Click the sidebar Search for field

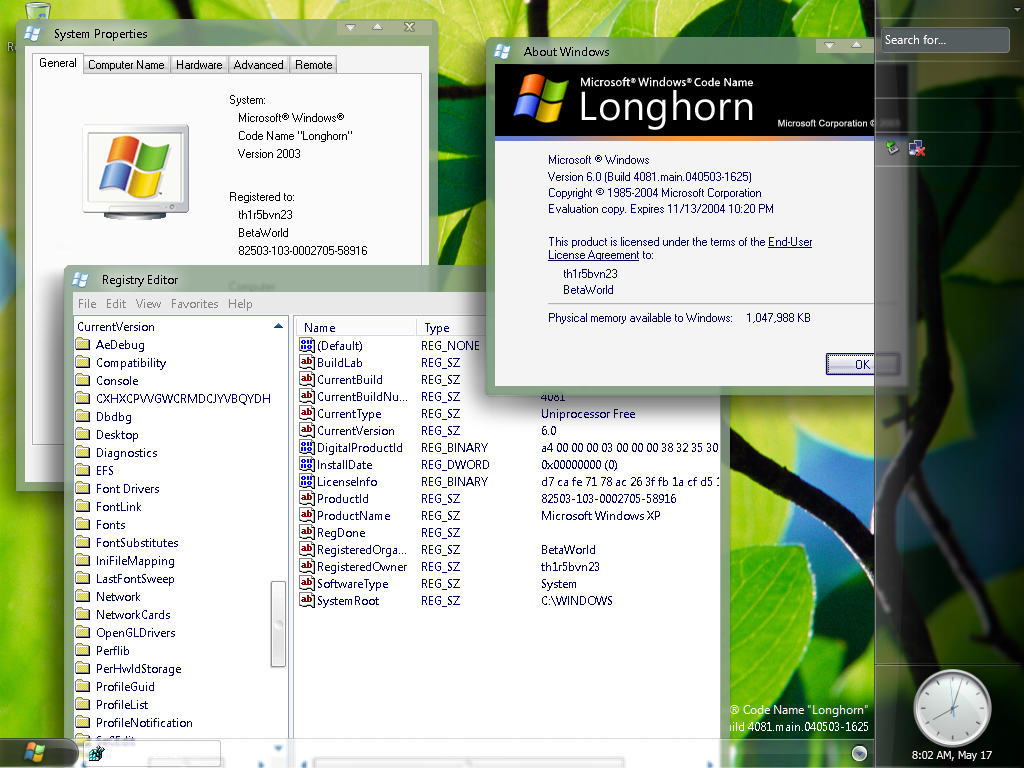[945, 40]
